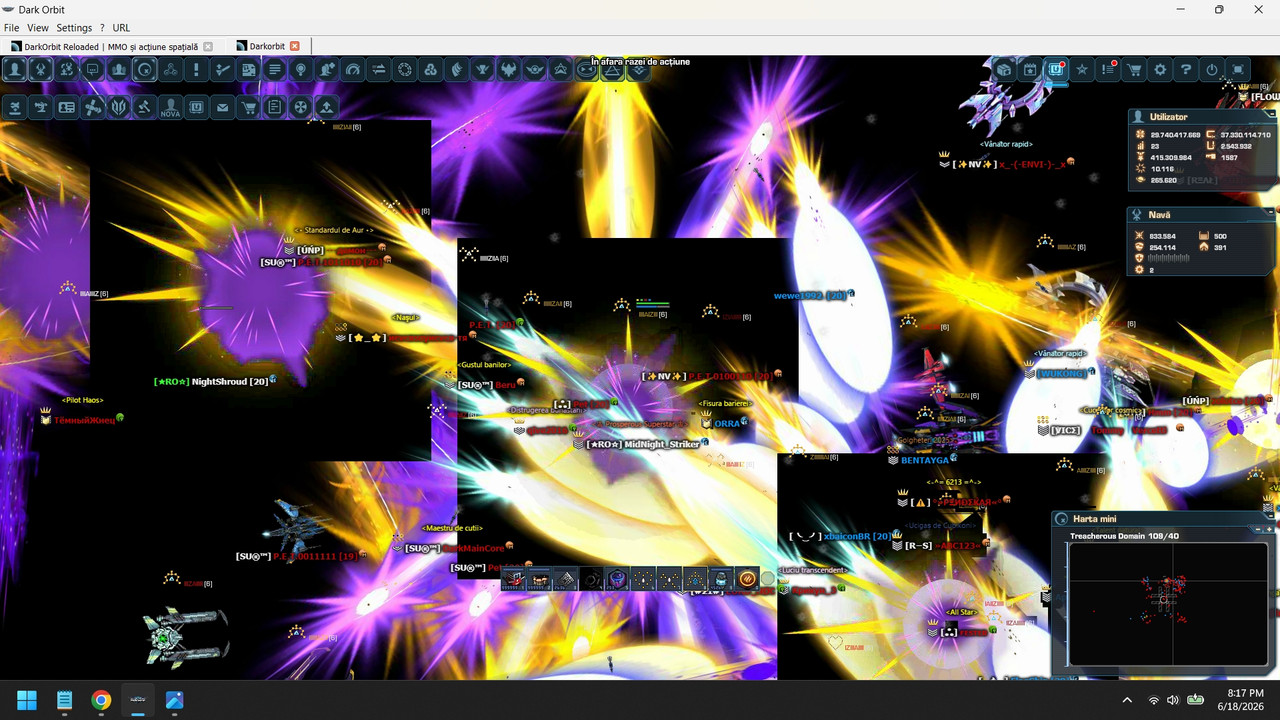This screenshot has height=720, width=1280.
Task: Open the Windows Start menu
Action: [x=27, y=699]
